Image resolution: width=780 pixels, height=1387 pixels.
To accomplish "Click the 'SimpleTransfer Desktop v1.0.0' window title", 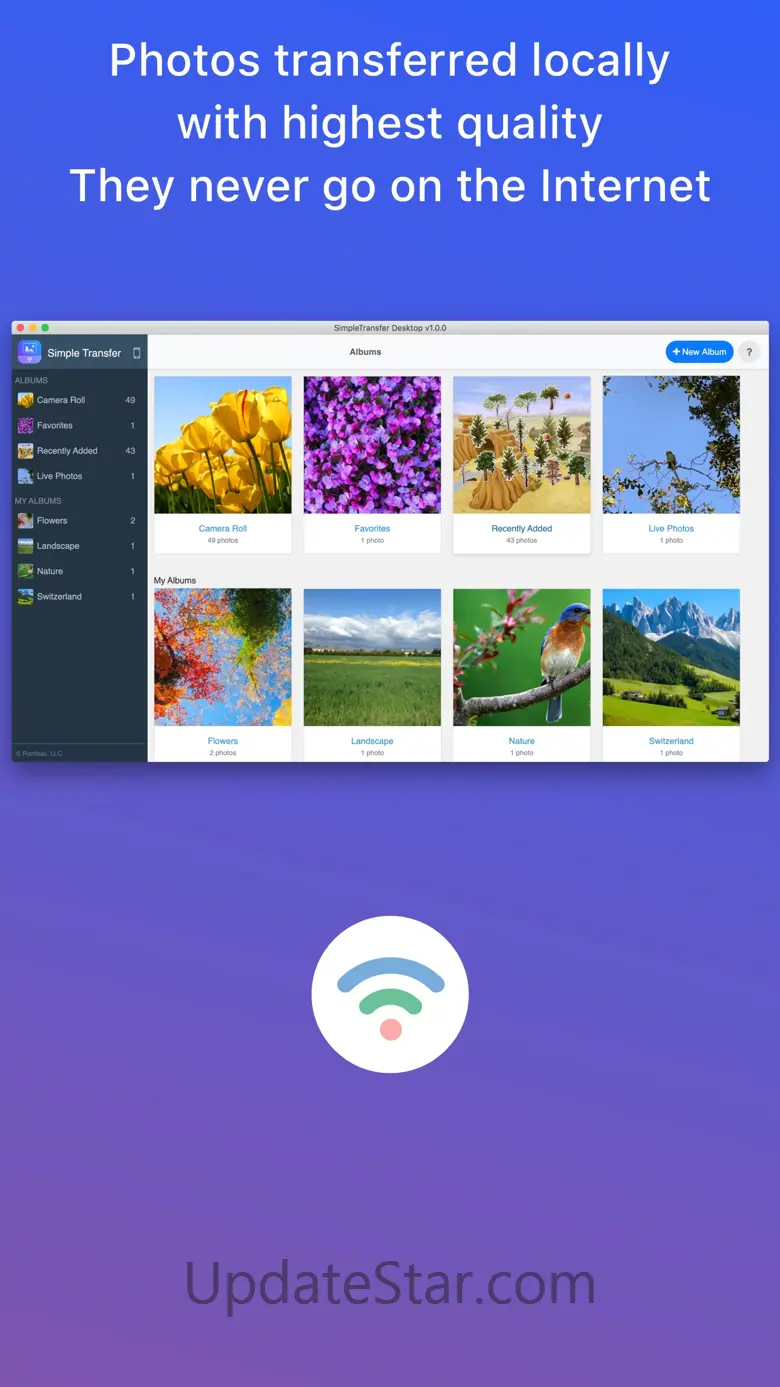I will pyautogui.click(x=391, y=328).
